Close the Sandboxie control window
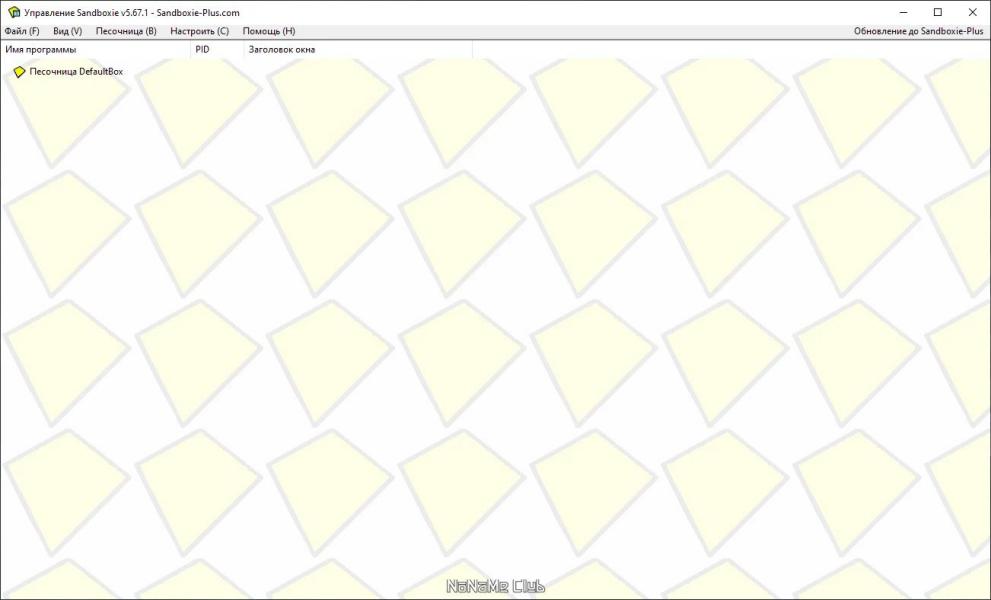The image size is (991, 600). (x=973, y=12)
